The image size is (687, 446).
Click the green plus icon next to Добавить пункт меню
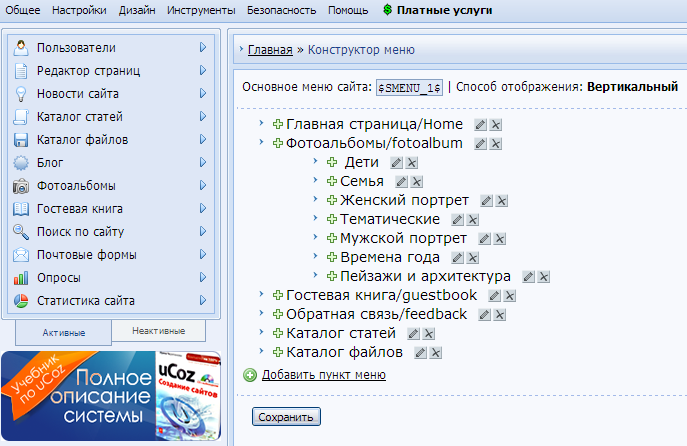pos(250,375)
